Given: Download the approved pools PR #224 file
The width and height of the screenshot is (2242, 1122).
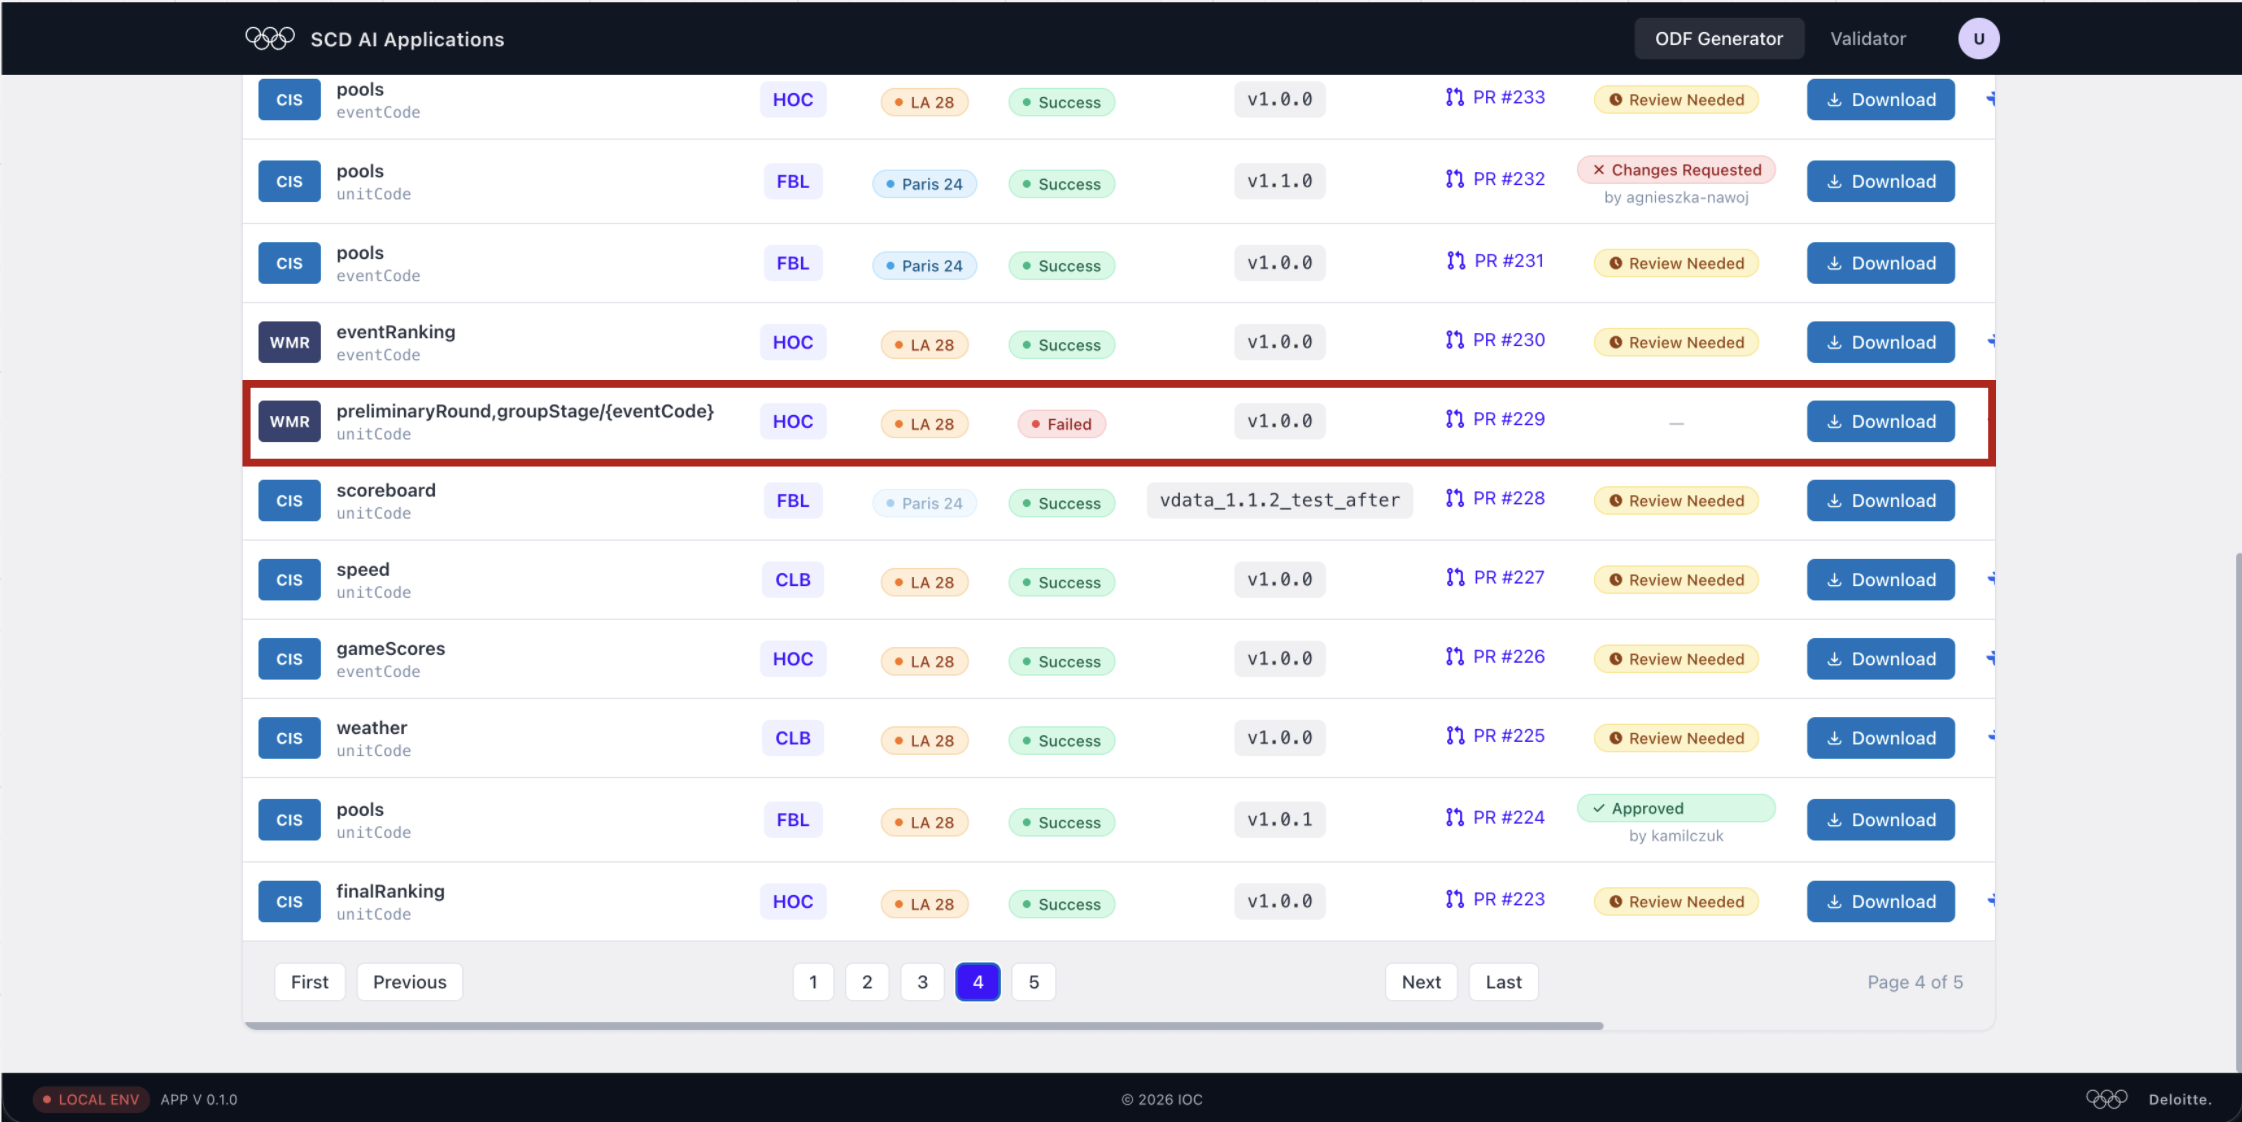Looking at the screenshot, I should coord(1880,820).
